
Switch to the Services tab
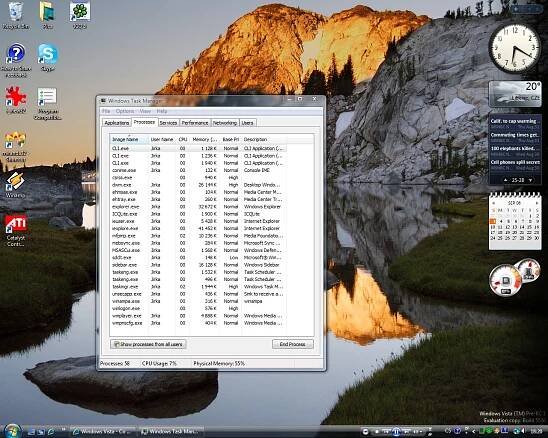coord(168,123)
